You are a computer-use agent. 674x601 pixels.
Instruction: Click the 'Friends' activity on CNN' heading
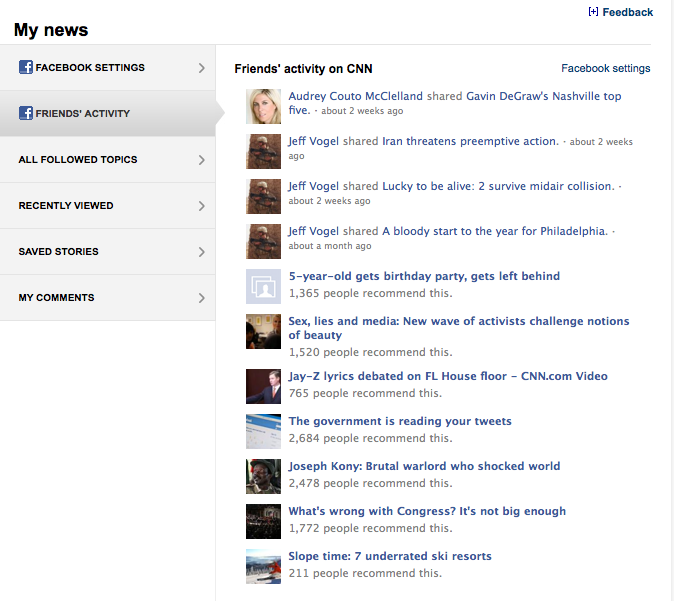[x=303, y=69]
